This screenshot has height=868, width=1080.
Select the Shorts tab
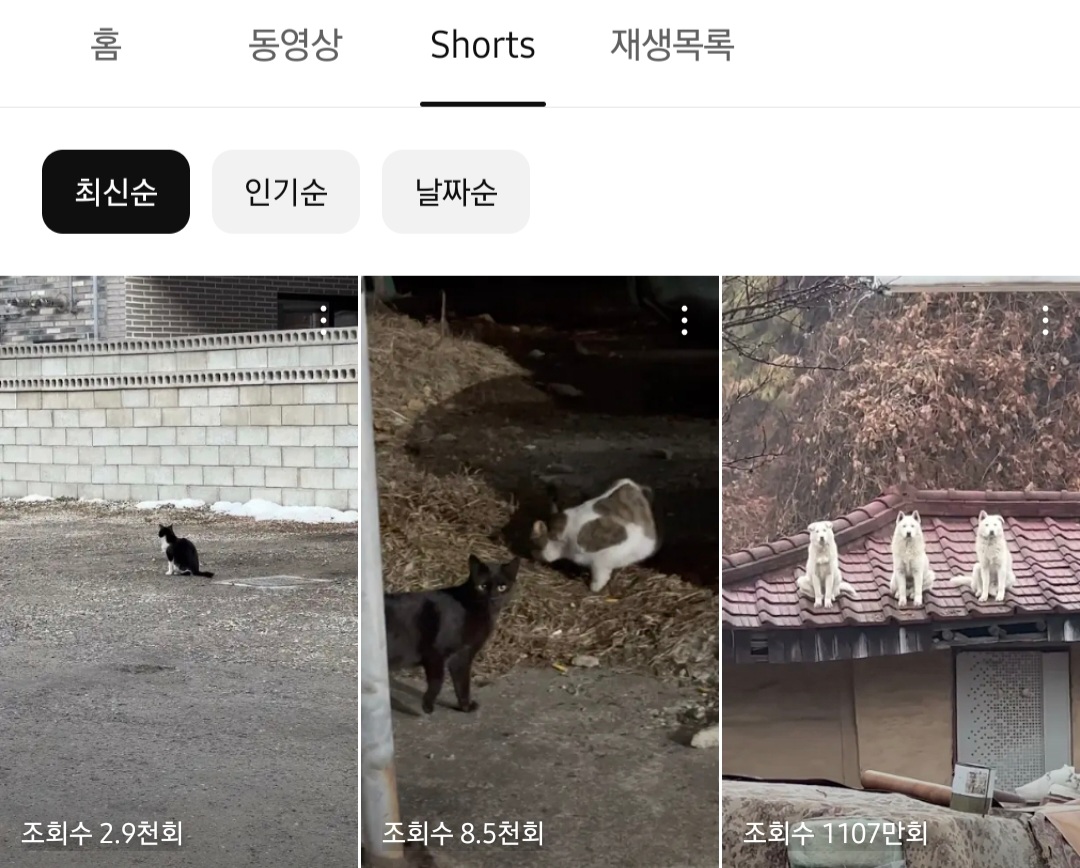coord(483,45)
